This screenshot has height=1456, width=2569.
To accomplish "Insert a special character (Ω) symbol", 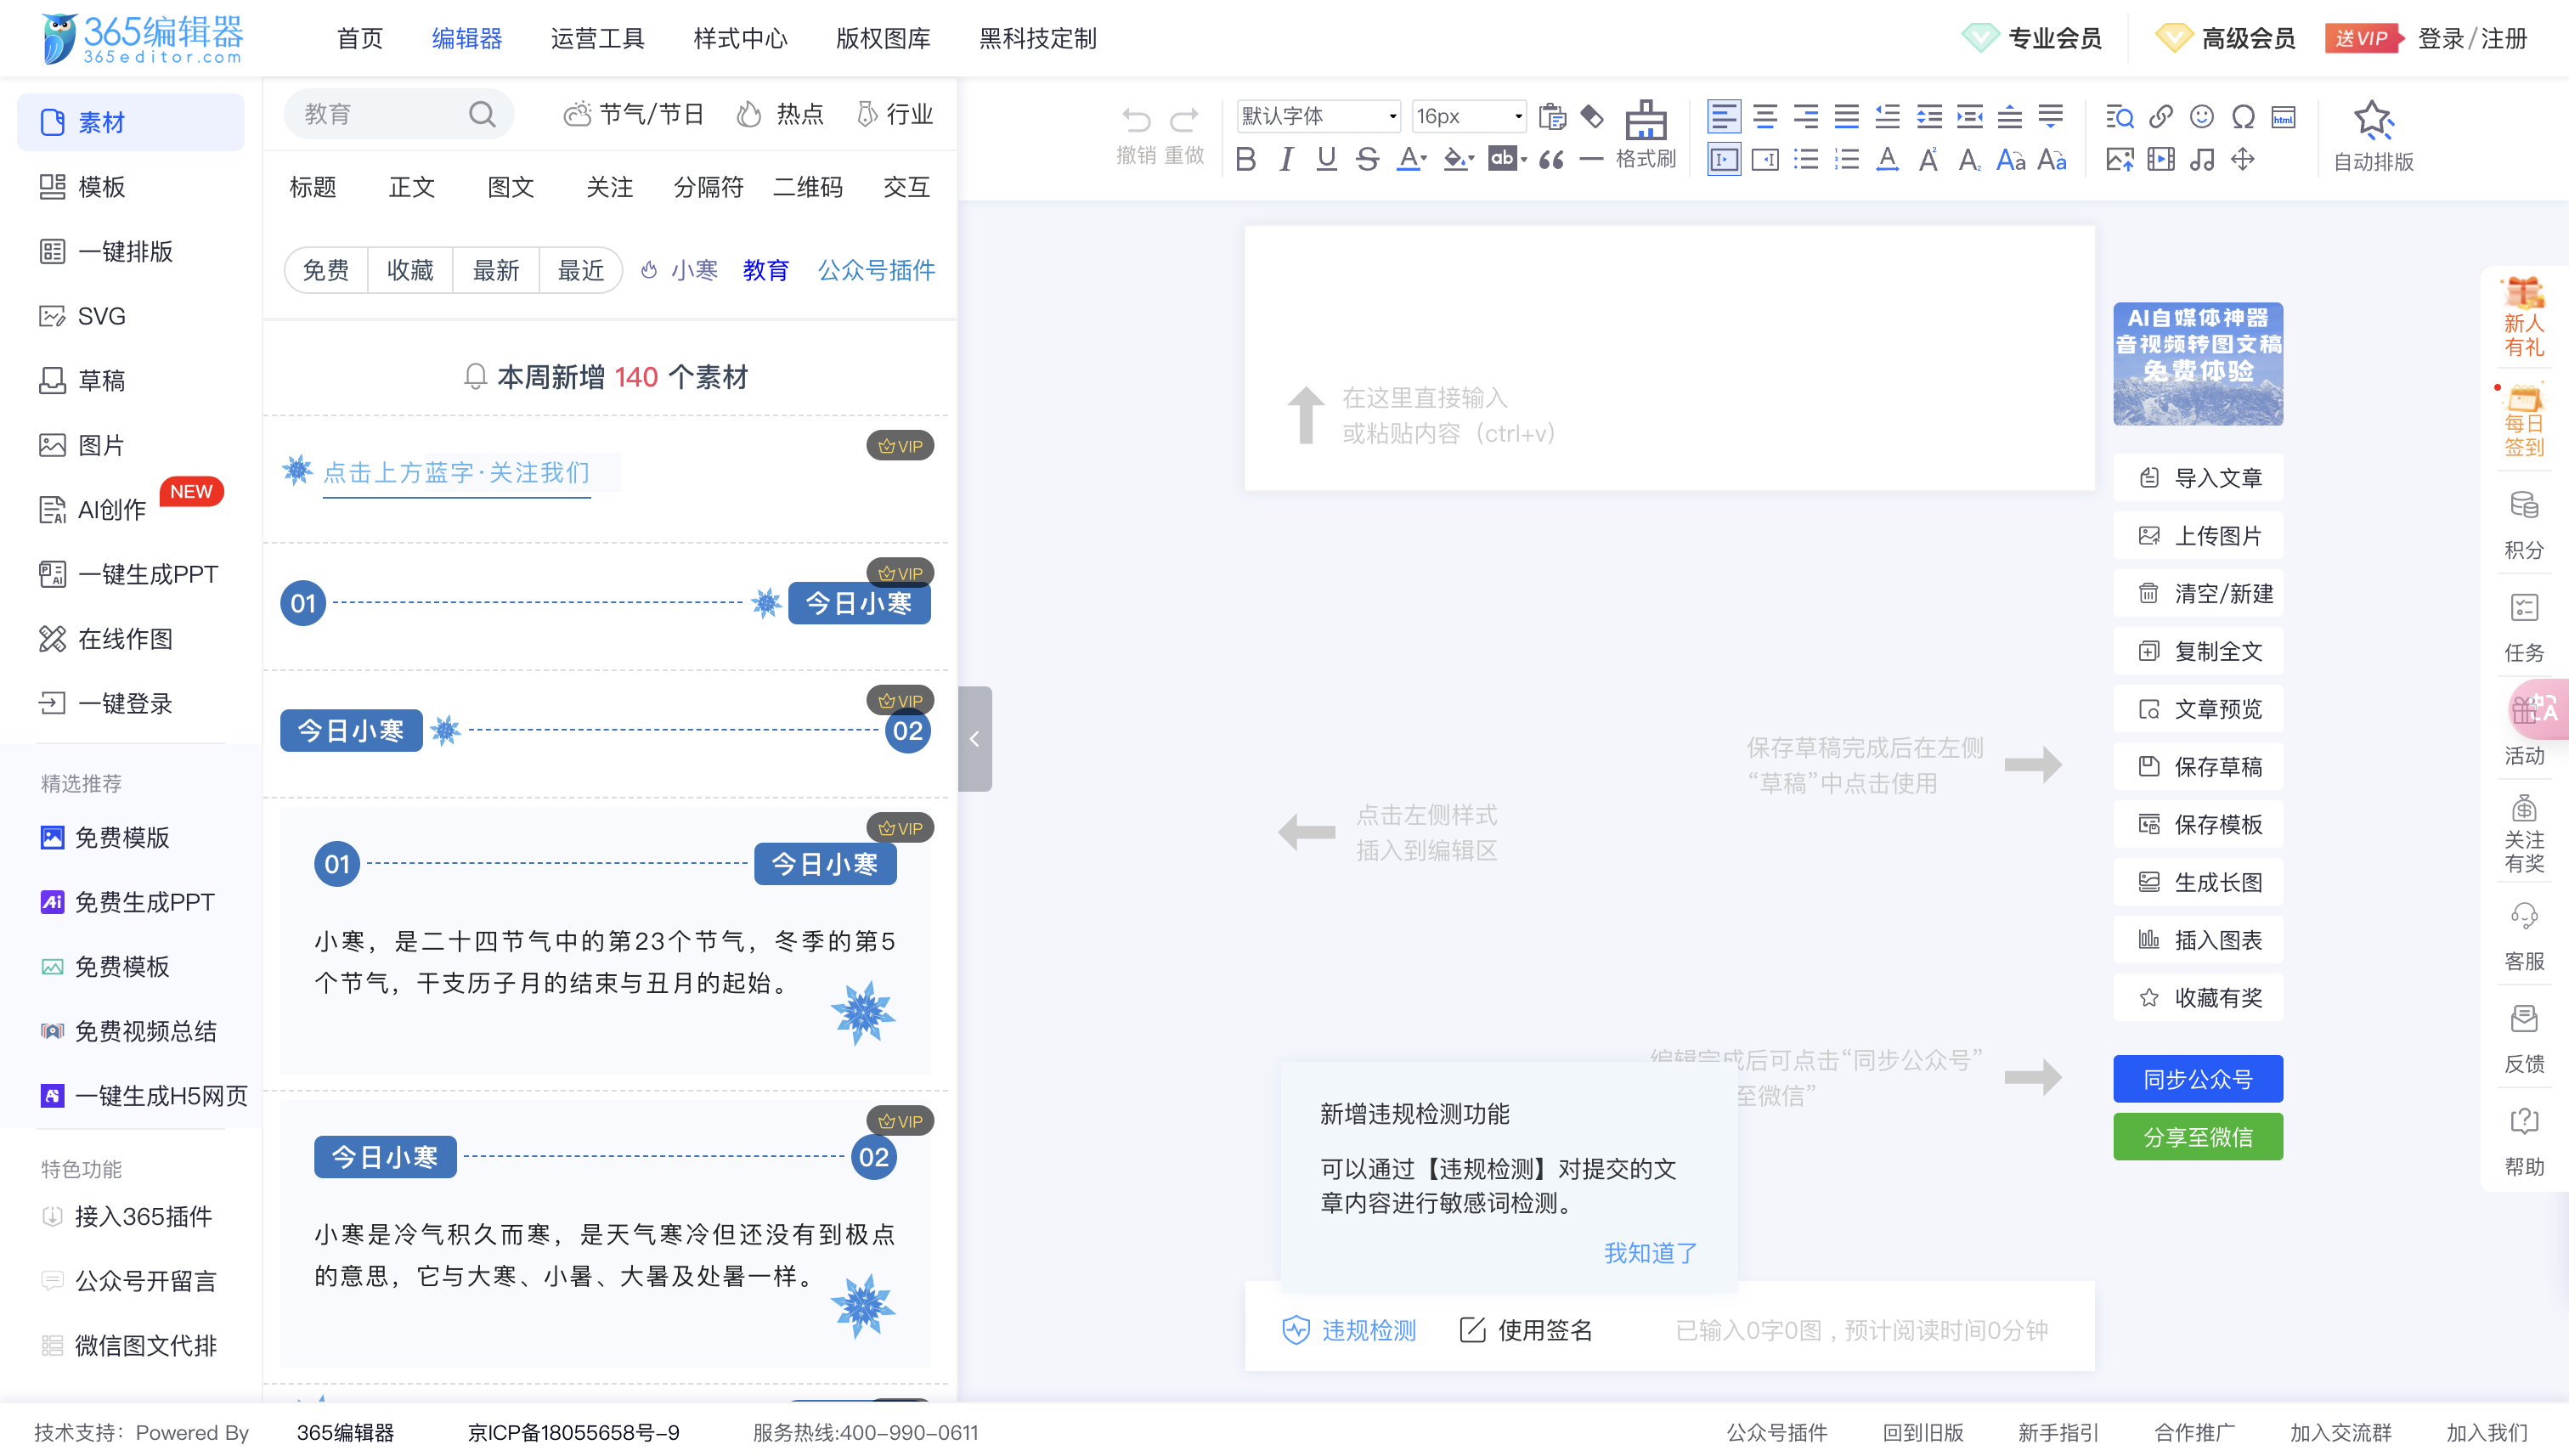I will pyautogui.click(x=2242, y=117).
